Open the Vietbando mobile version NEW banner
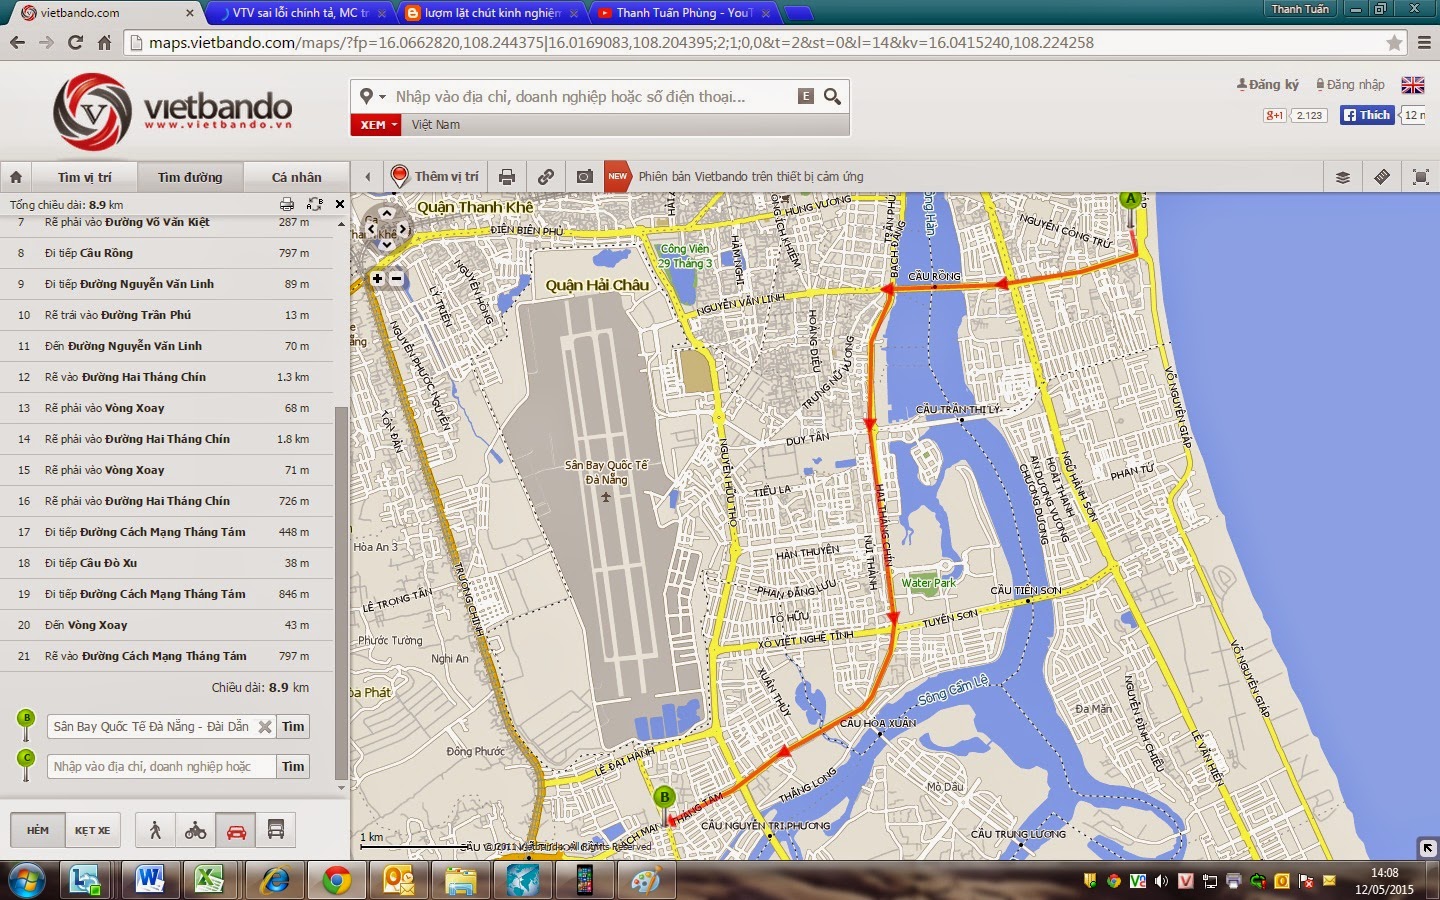1440x900 pixels. pos(735,176)
